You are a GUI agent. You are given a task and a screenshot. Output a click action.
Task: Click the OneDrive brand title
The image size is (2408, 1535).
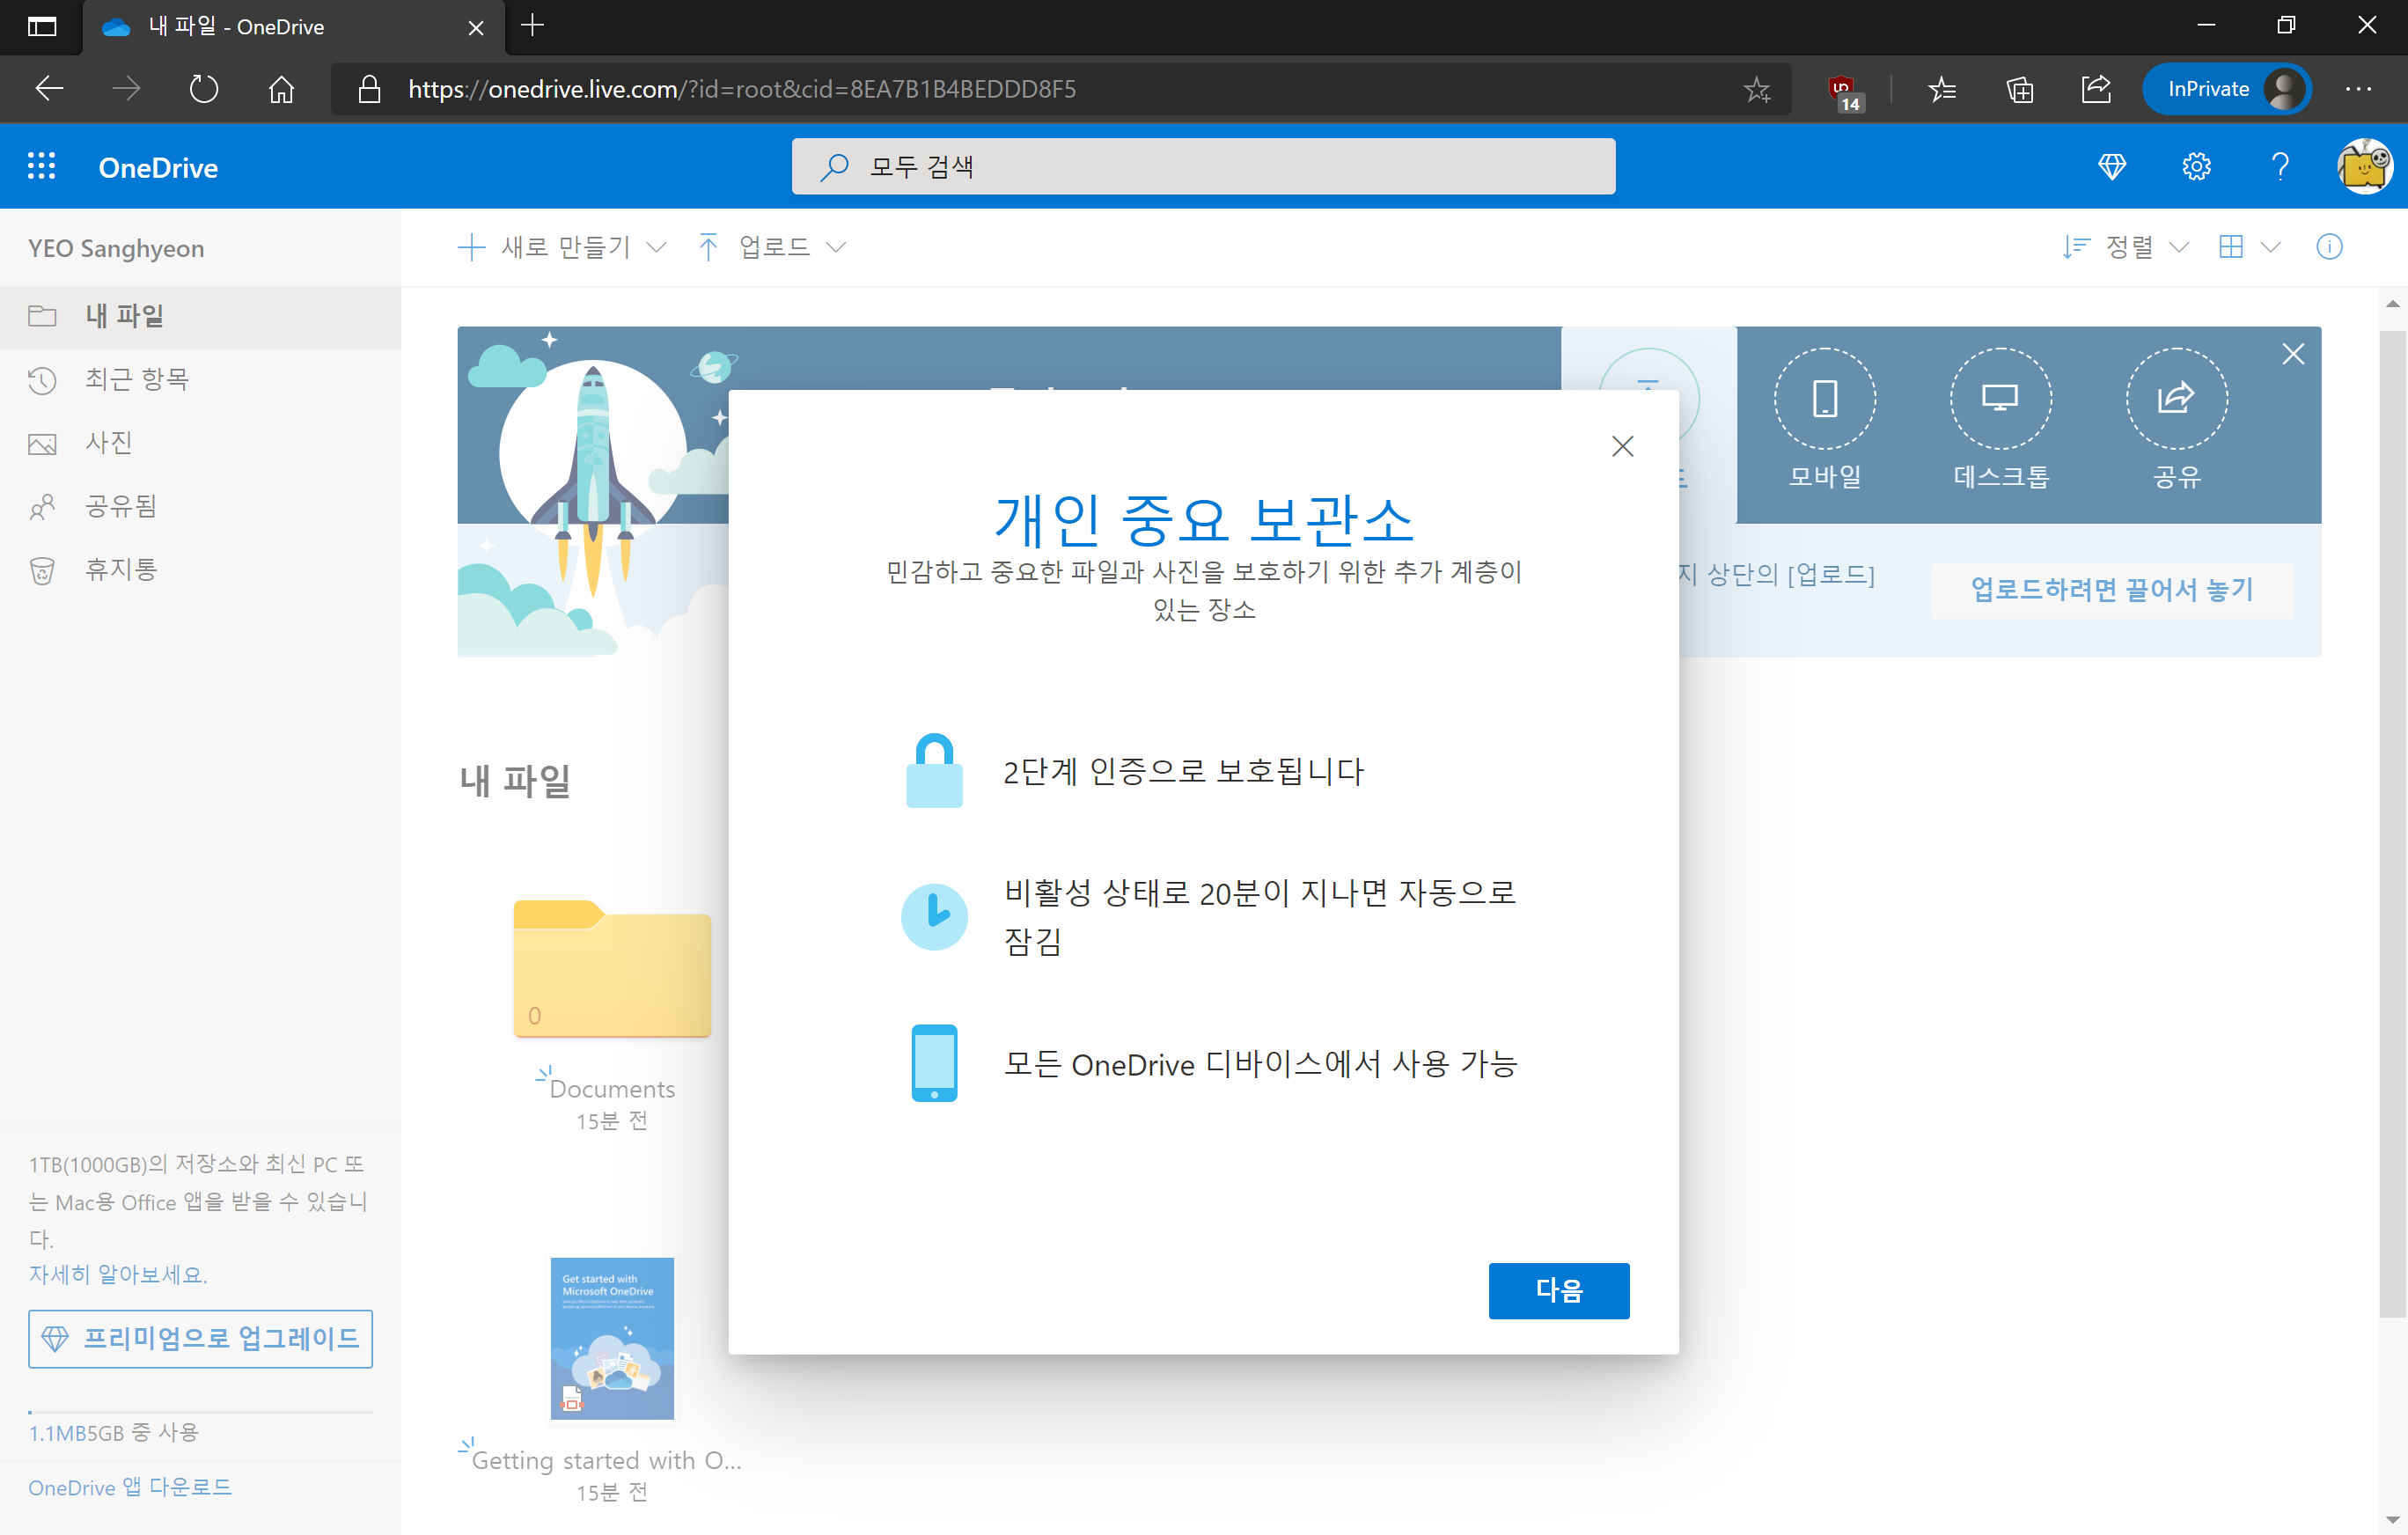[x=158, y=167]
